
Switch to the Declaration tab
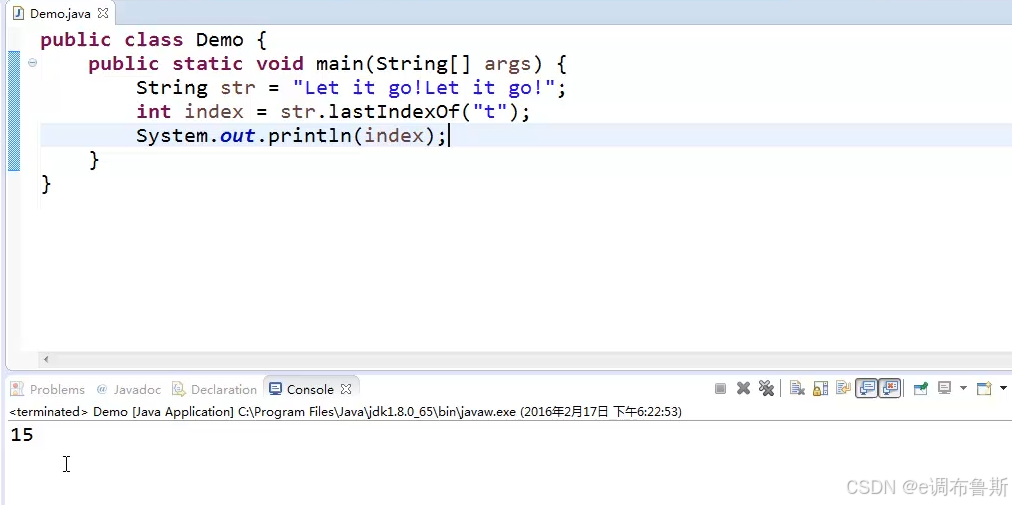pos(214,389)
